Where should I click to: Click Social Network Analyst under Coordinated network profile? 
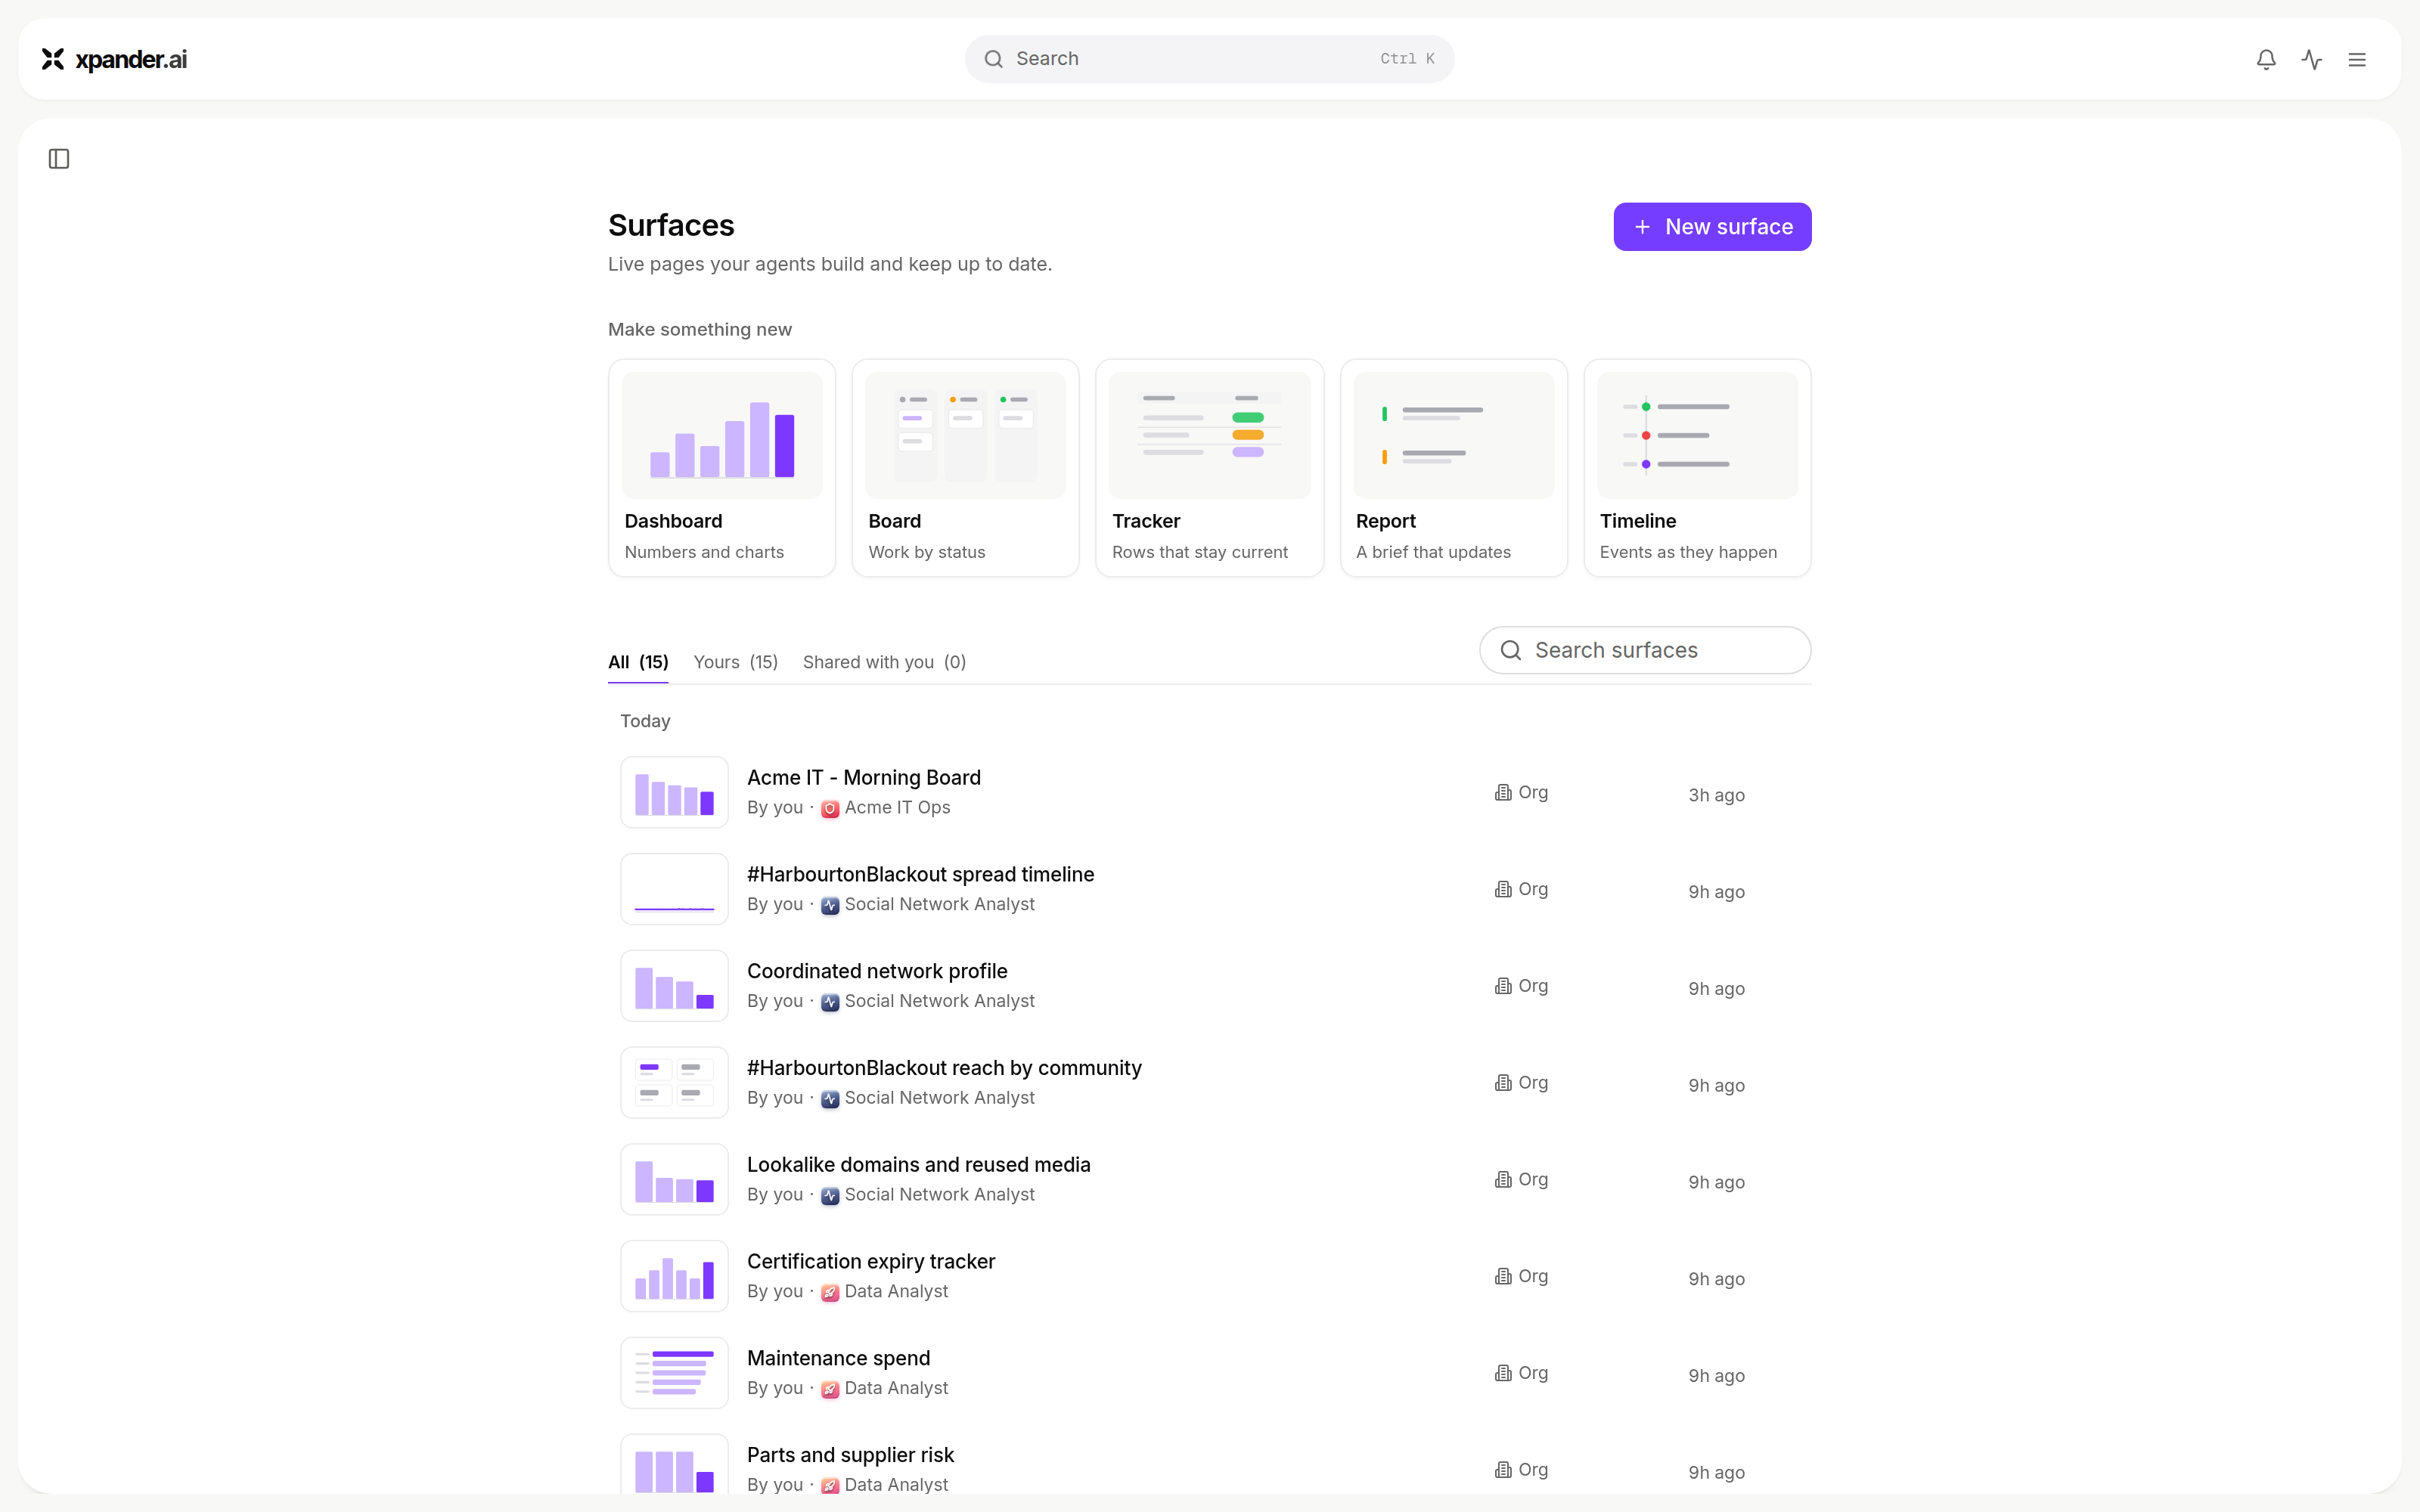pos(939,1001)
